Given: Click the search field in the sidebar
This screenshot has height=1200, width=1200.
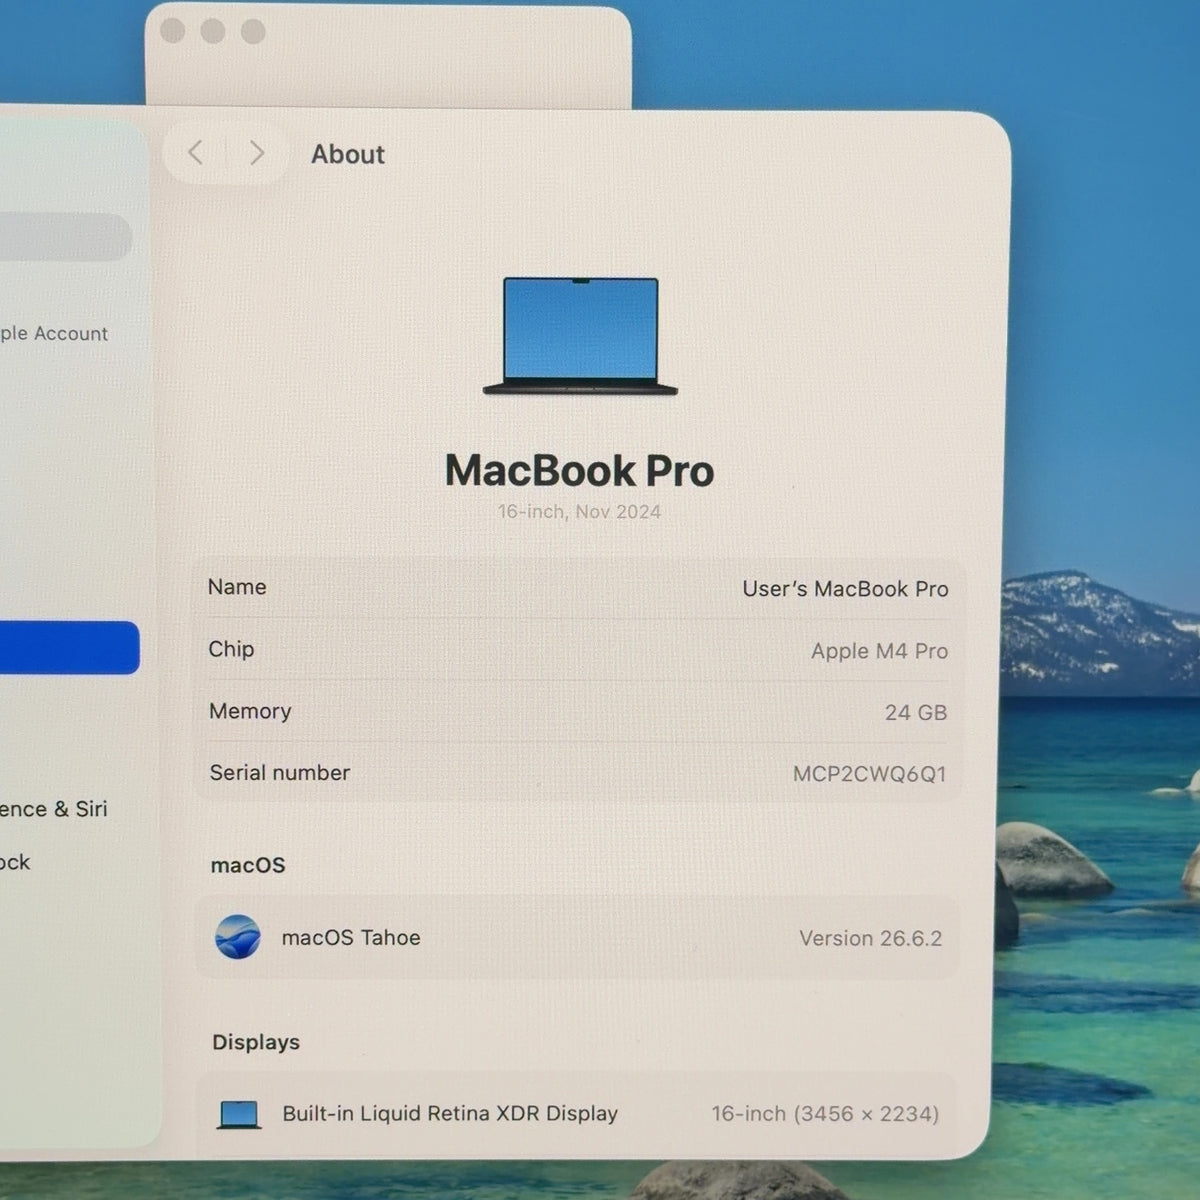Looking at the screenshot, I should [x=64, y=237].
